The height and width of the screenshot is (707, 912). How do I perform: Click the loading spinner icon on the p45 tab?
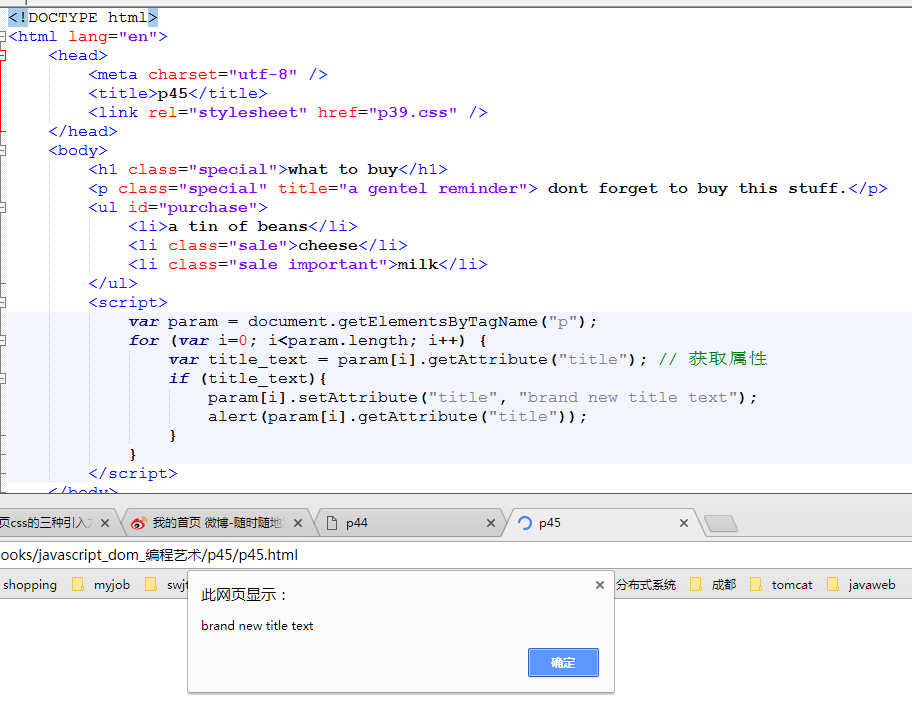point(525,523)
